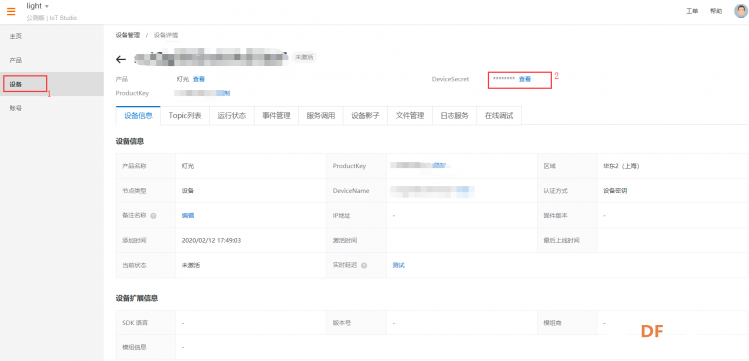Screen dimensions: 749x361
Task: Switch to the 设备信息 tab
Action: click(139, 116)
